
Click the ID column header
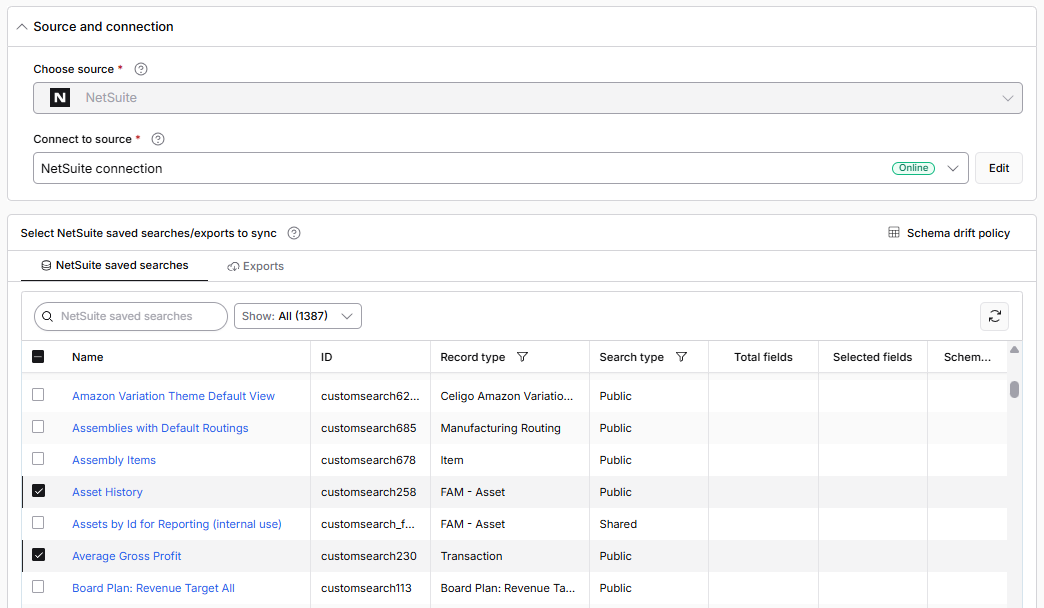pyautogui.click(x=326, y=357)
